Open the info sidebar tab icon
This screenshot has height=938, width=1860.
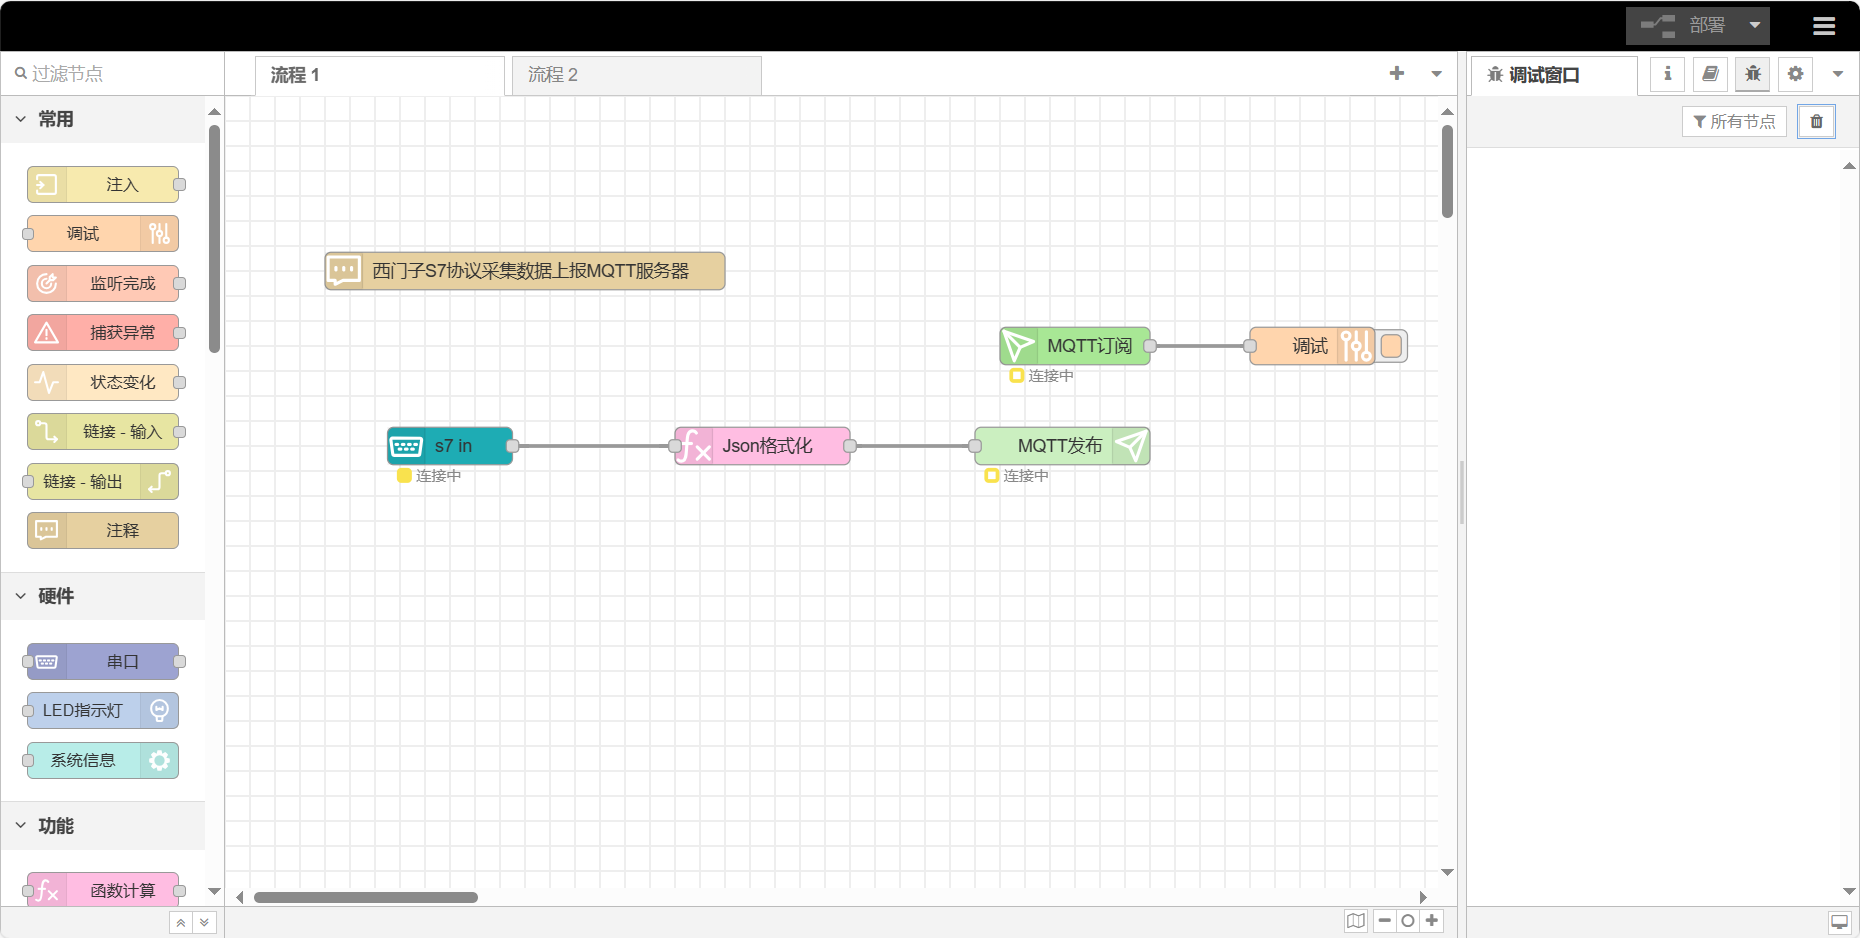coord(1667,74)
